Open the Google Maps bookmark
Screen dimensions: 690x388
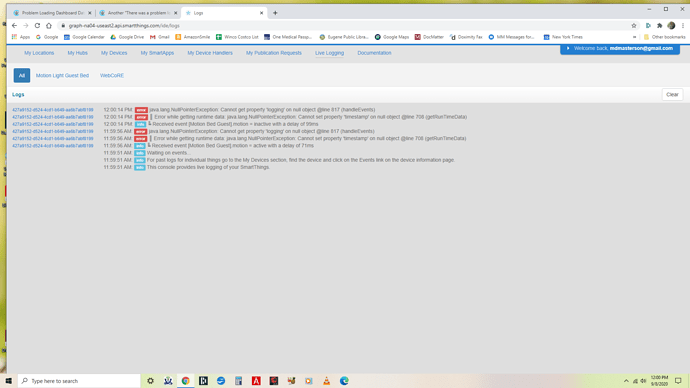392,37
